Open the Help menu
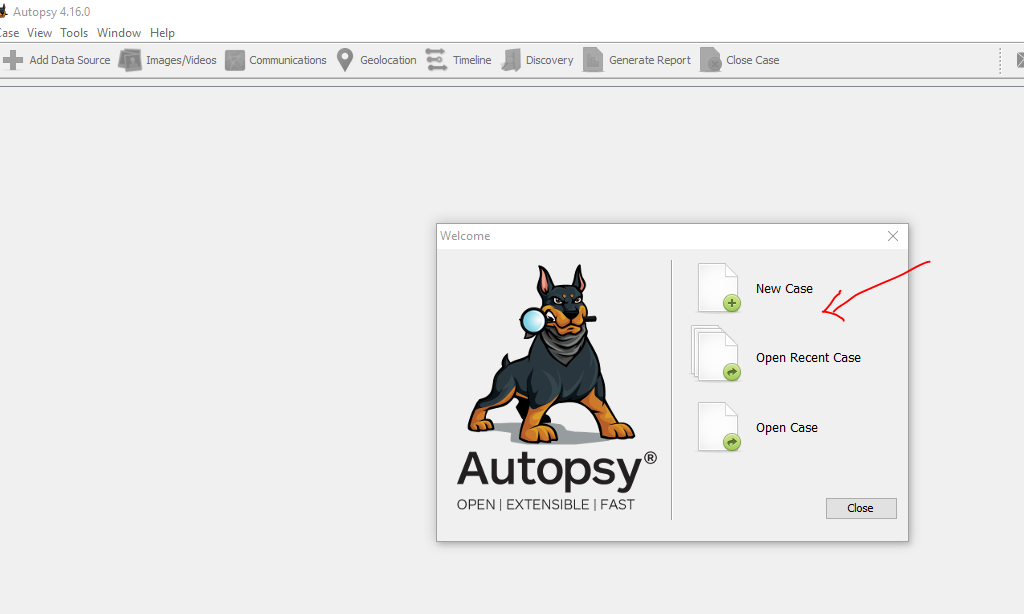This screenshot has height=614, width=1024. tap(162, 33)
